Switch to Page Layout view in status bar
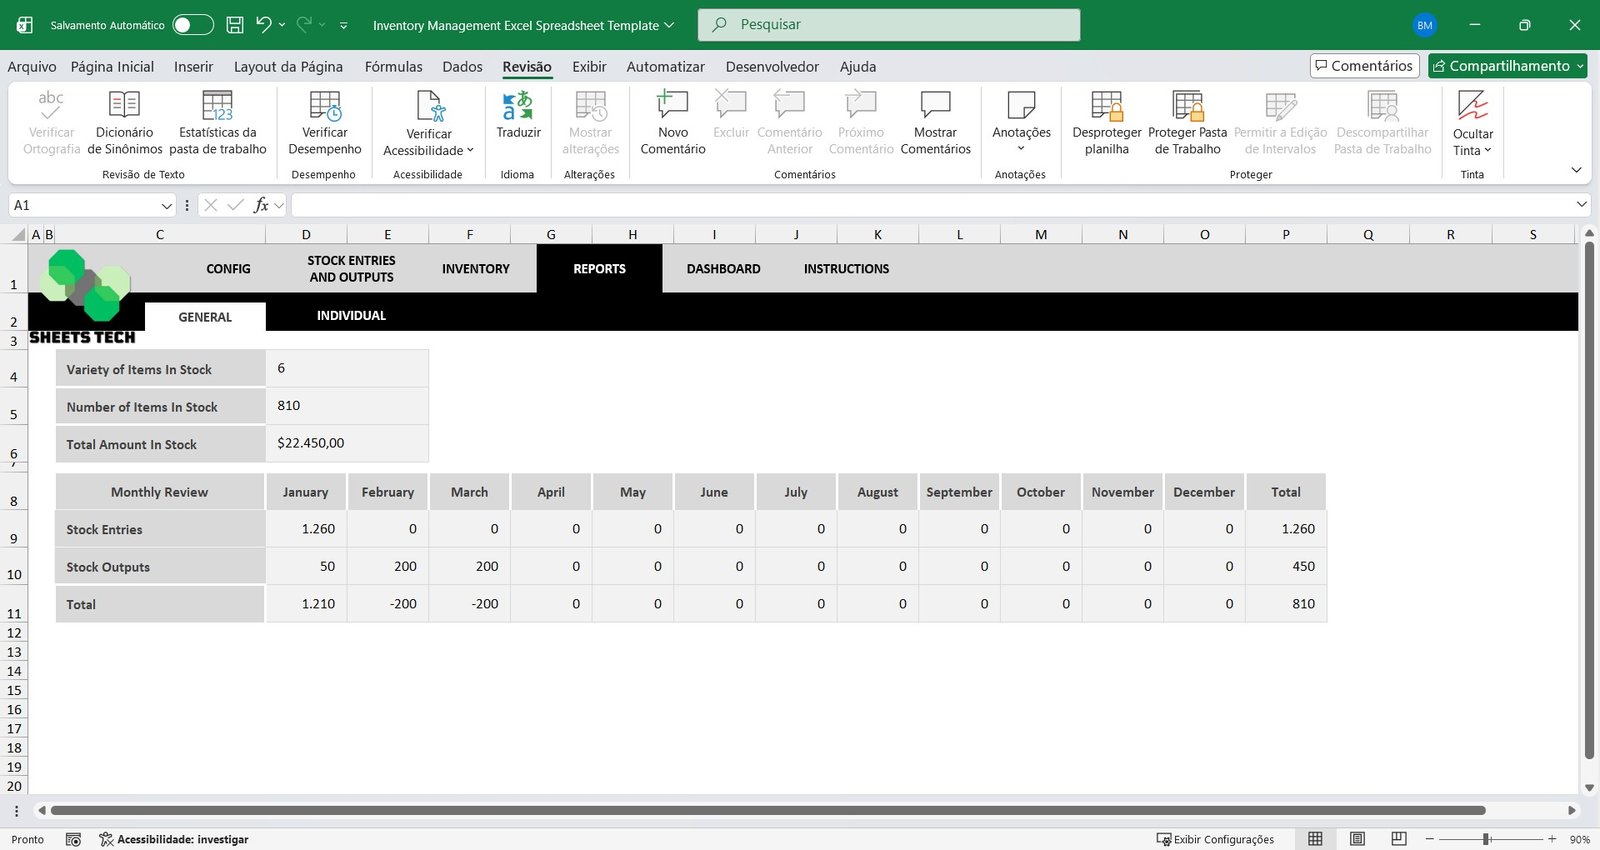 point(1357,839)
